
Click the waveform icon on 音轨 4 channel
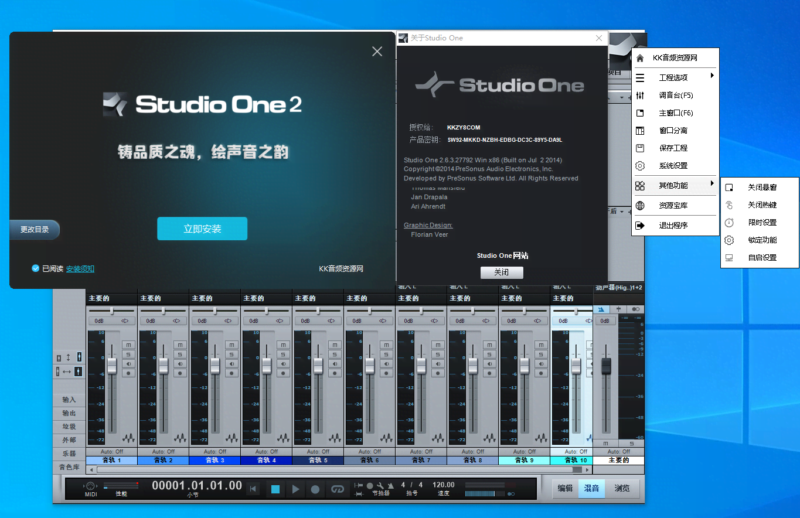(283, 437)
